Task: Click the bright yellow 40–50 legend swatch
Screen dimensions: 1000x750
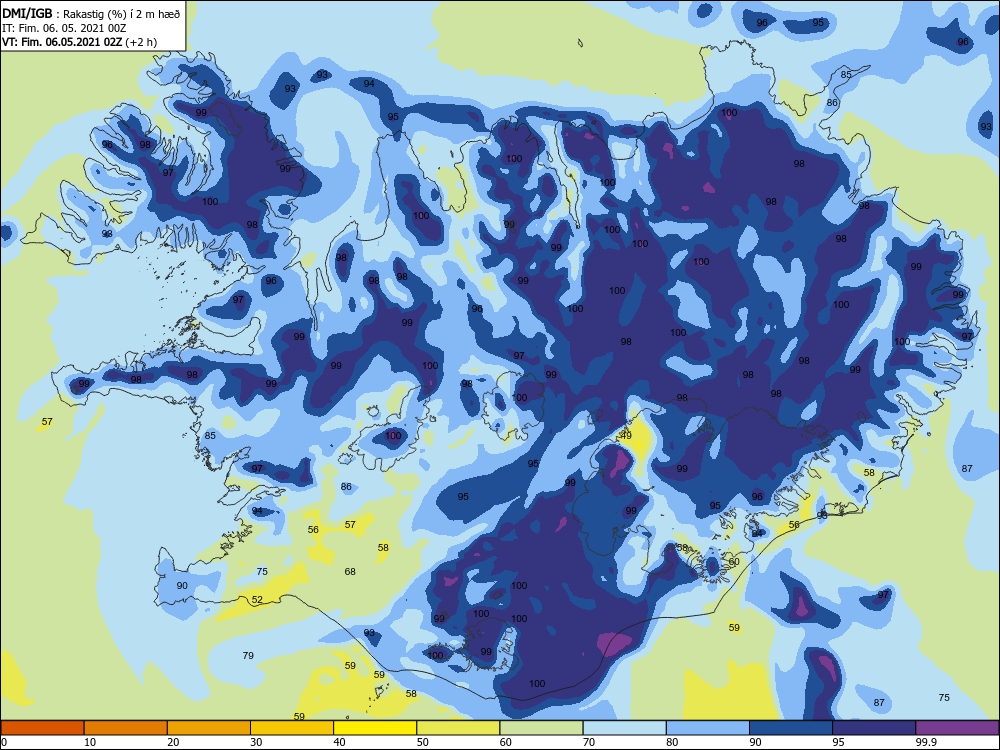Action: 375,728
